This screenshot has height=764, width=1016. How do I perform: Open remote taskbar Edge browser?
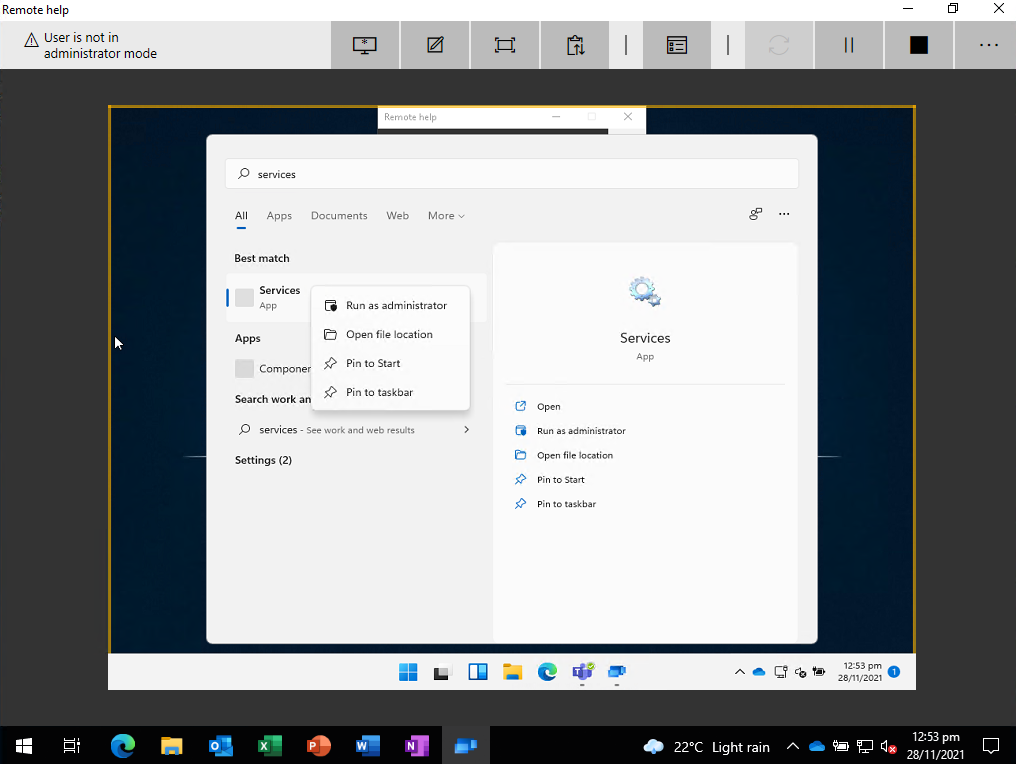coord(547,672)
